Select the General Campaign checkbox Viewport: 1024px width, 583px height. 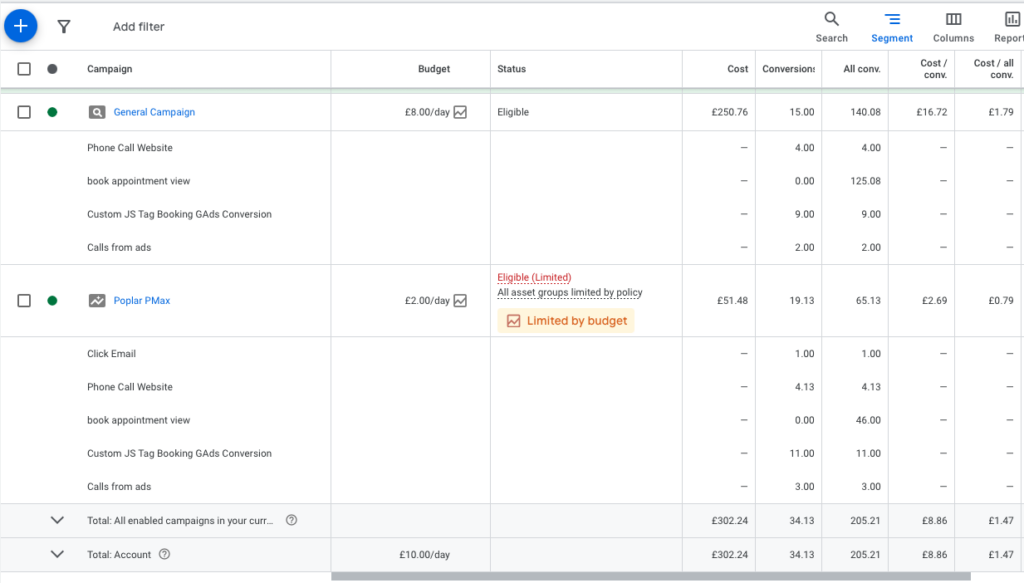click(24, 112)
